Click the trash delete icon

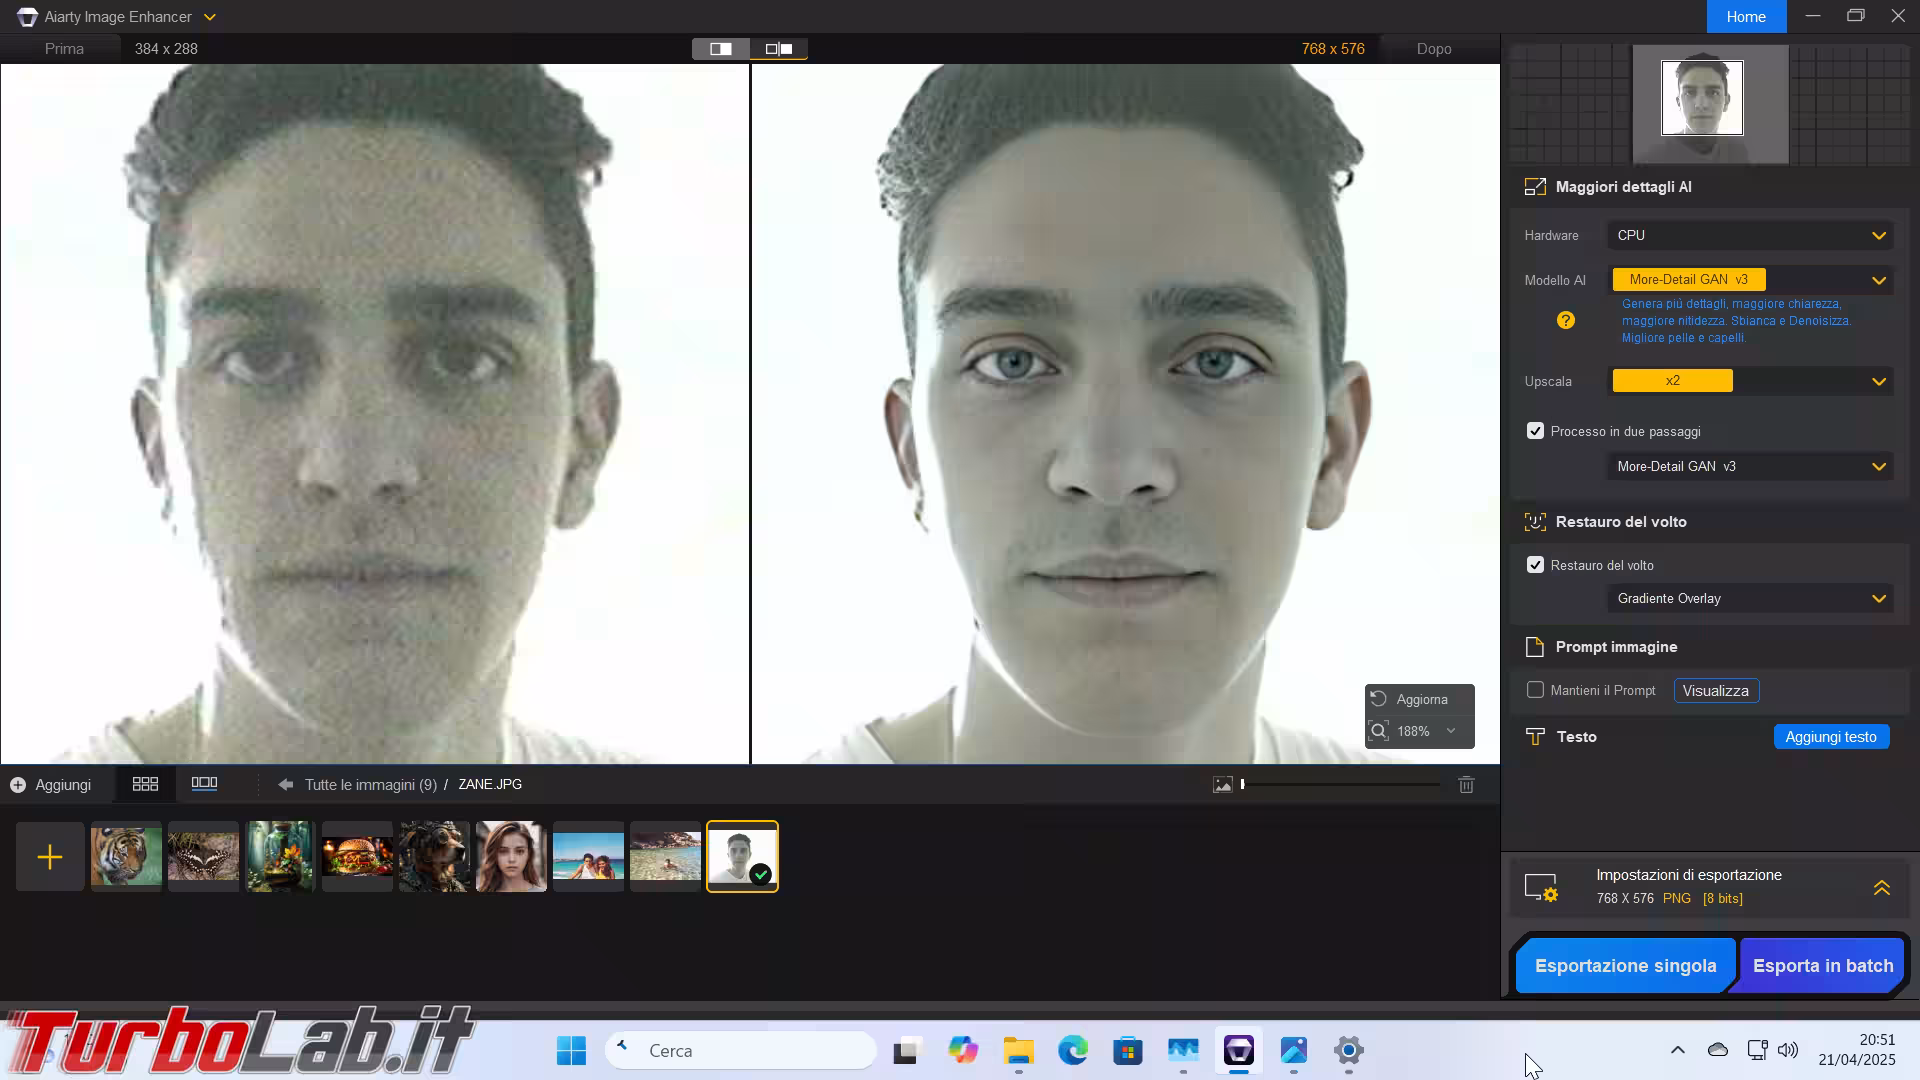click(x=1466, y=785)
